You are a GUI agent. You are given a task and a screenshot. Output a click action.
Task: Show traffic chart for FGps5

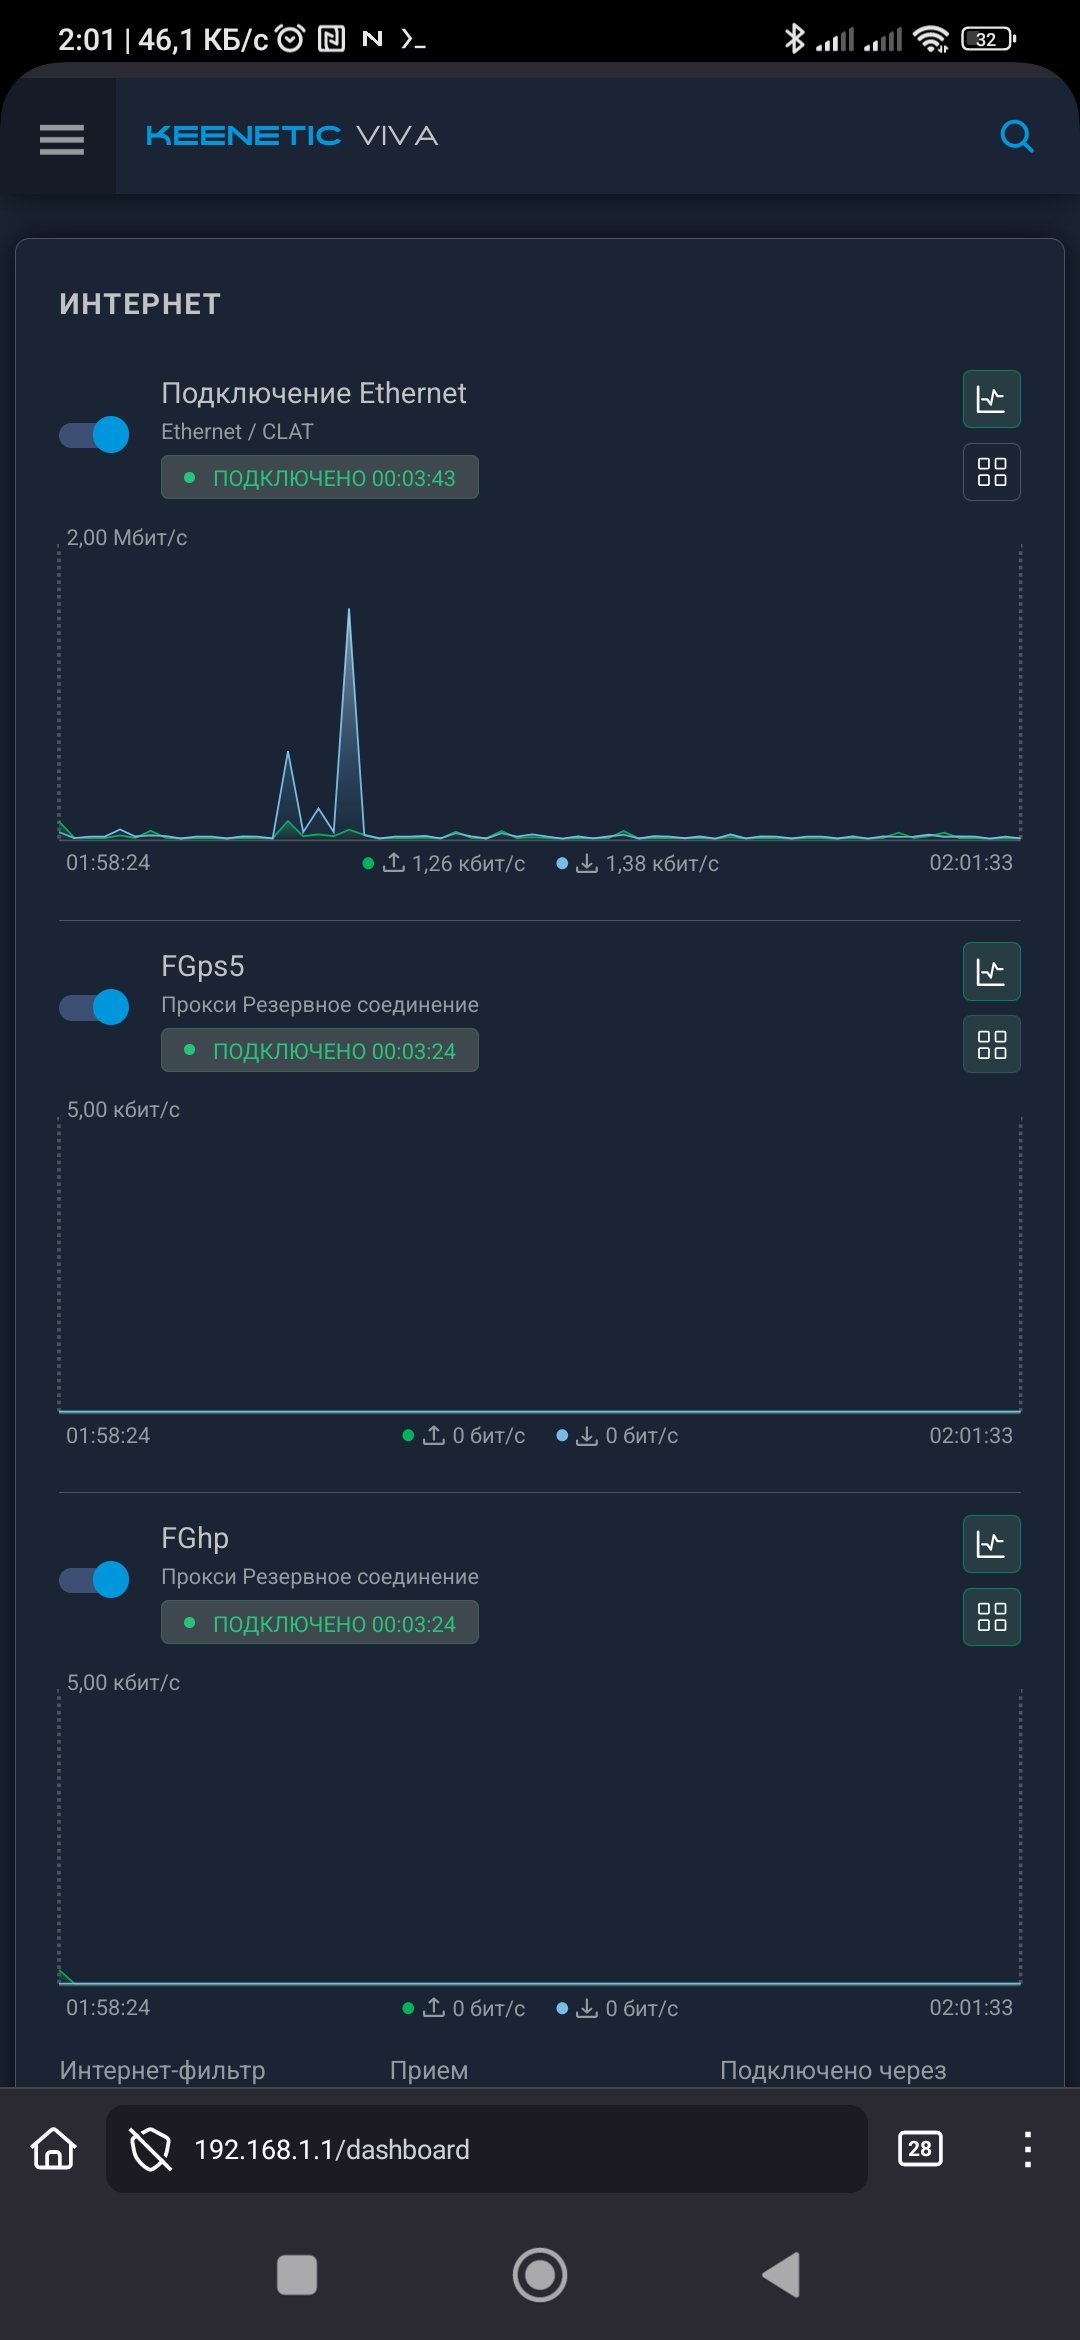(x=991, y=971)
